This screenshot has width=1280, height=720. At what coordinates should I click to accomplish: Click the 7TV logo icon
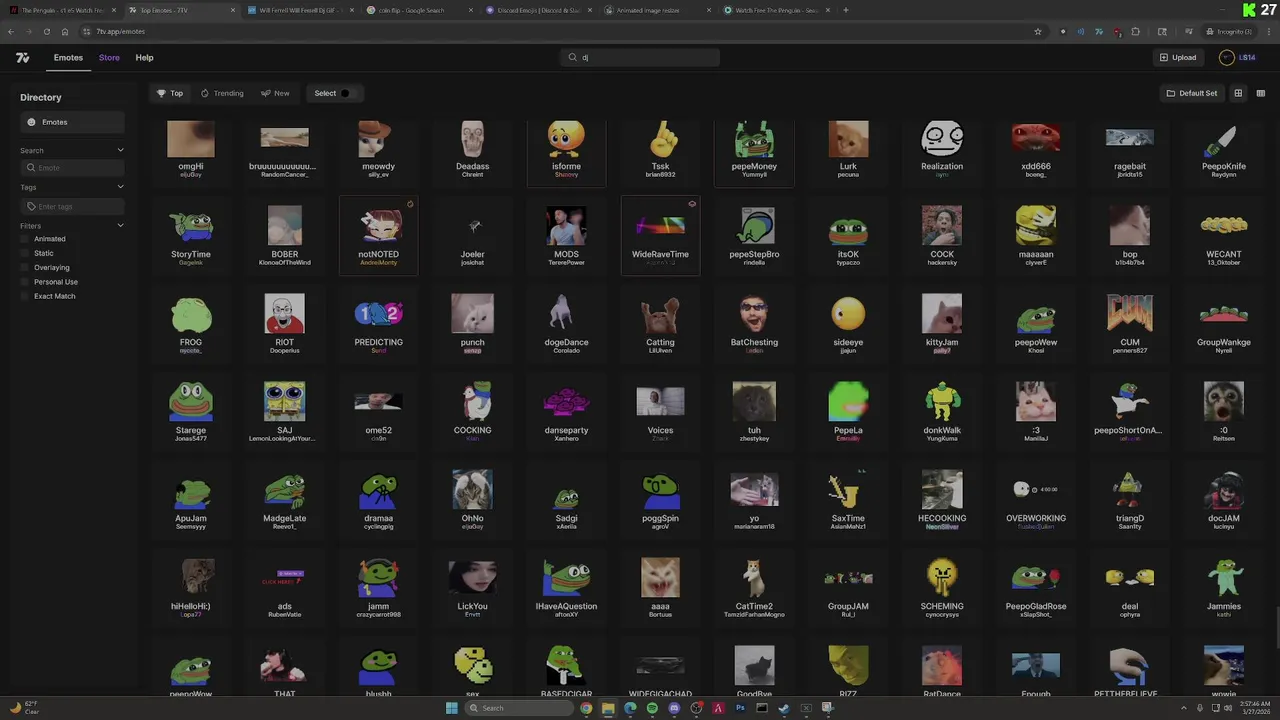coord(23,58)
